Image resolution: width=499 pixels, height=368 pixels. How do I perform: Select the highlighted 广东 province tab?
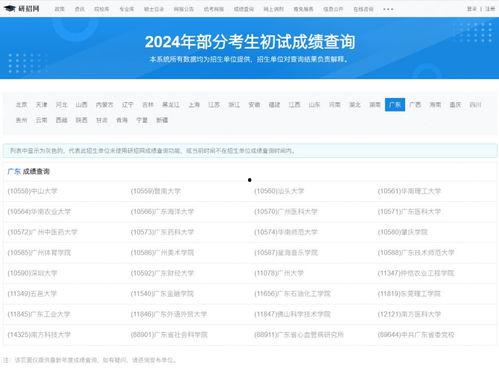tap(395, 105)
